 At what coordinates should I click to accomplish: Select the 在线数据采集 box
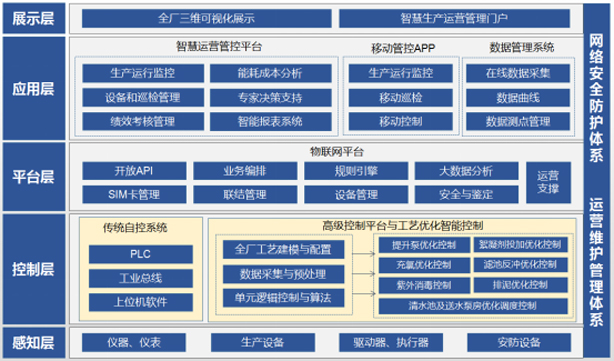(518, 73)
